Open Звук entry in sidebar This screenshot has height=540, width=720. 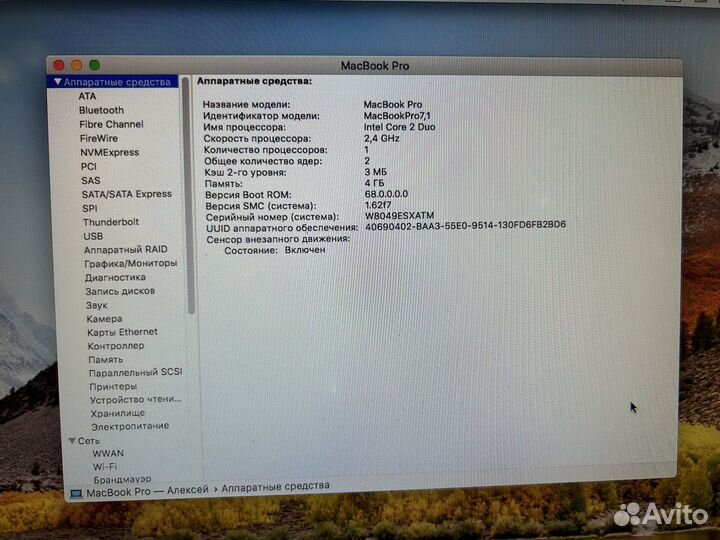tap(96, 305)
